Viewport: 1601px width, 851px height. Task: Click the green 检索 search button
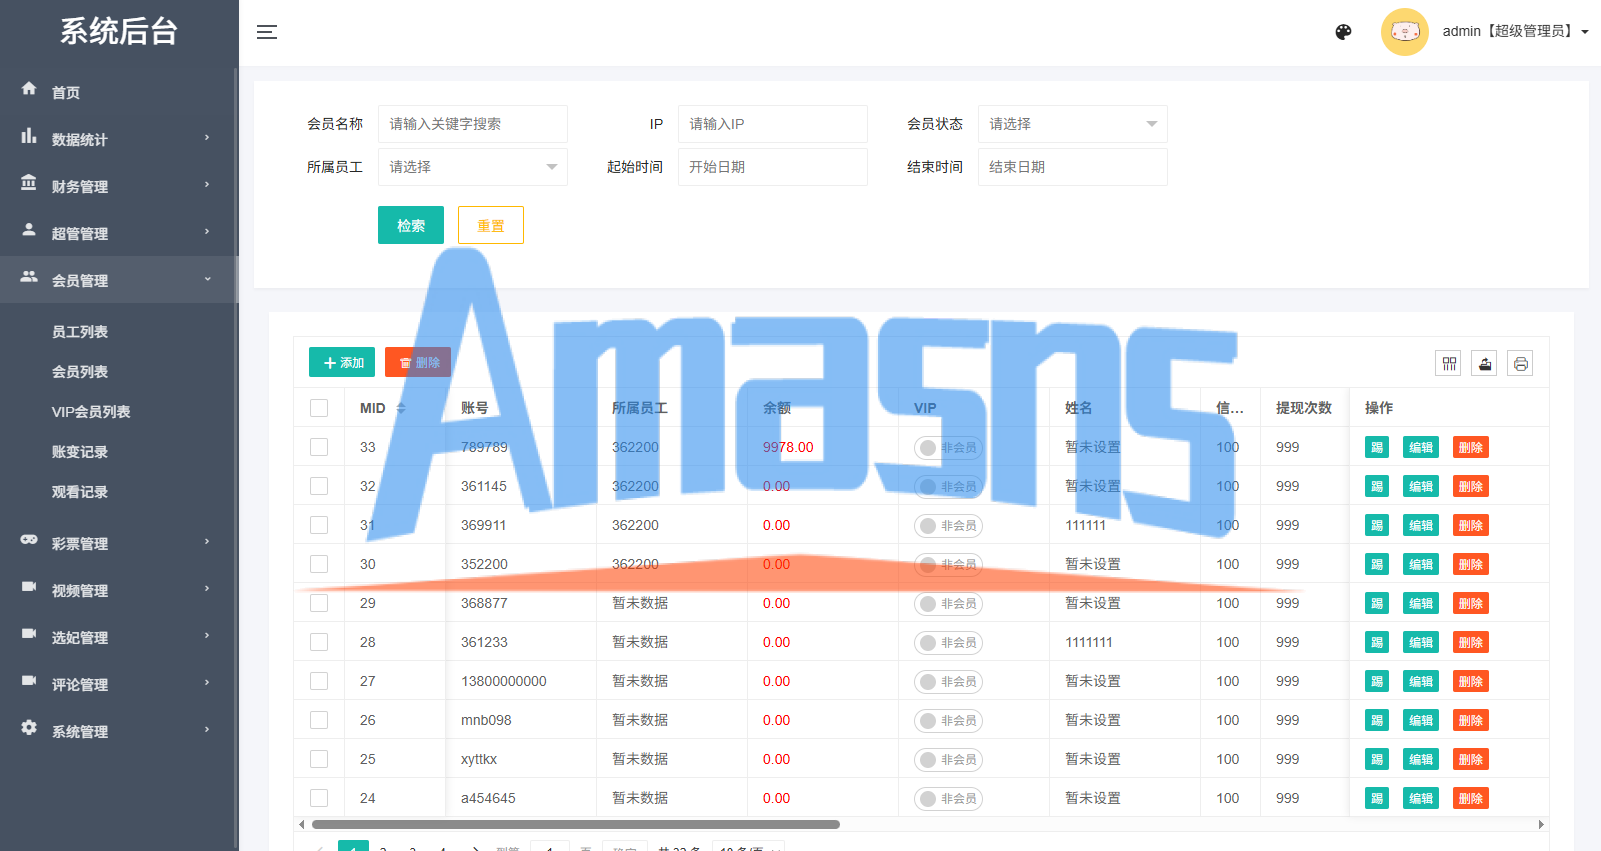click(x=411, y=225)
